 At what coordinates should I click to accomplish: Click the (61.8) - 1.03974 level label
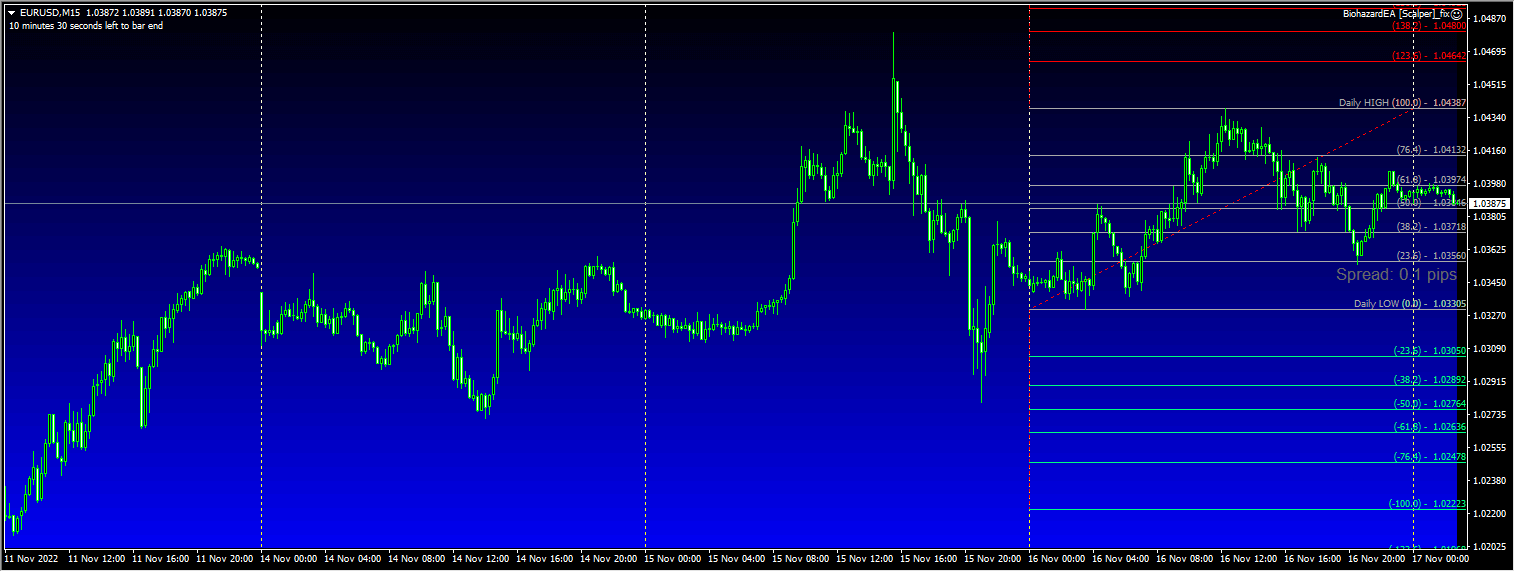pos(1431,180)
